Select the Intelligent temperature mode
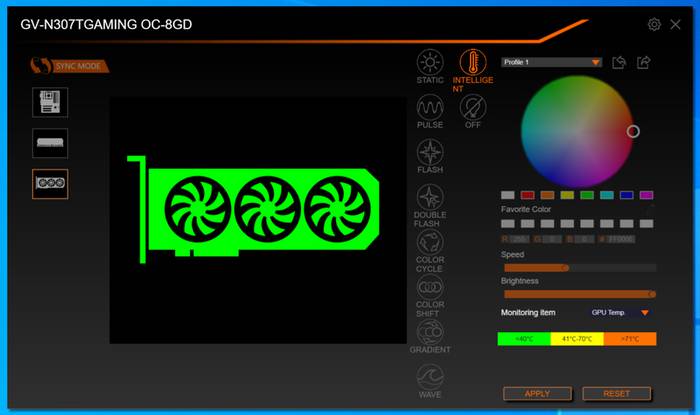The image size is (700, 415). click(x=473, y=70)
